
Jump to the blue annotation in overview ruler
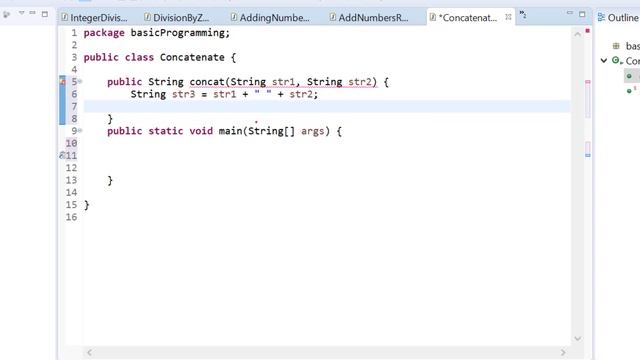tap(588, 155)
